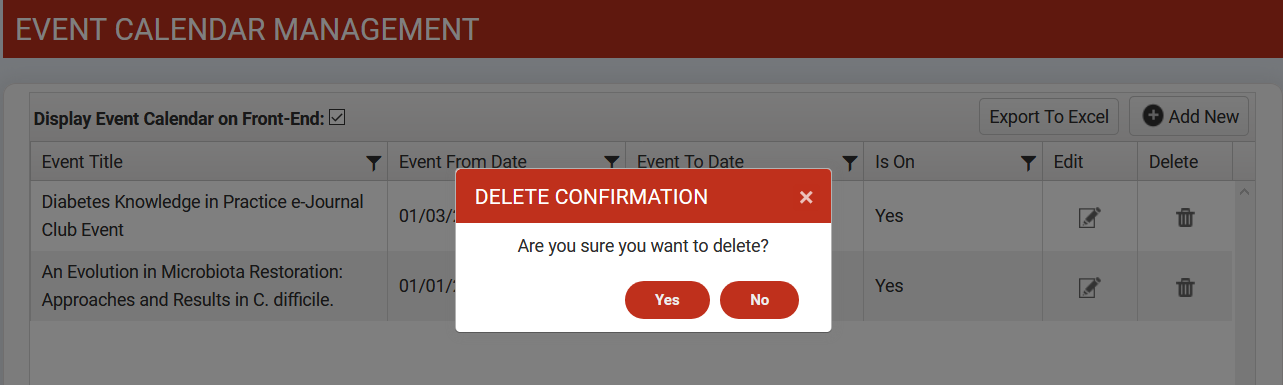The height and width of the screenshot is (385, 1283).
Task: Open filter for Event To Date column
Action: (x=849, y=162)
